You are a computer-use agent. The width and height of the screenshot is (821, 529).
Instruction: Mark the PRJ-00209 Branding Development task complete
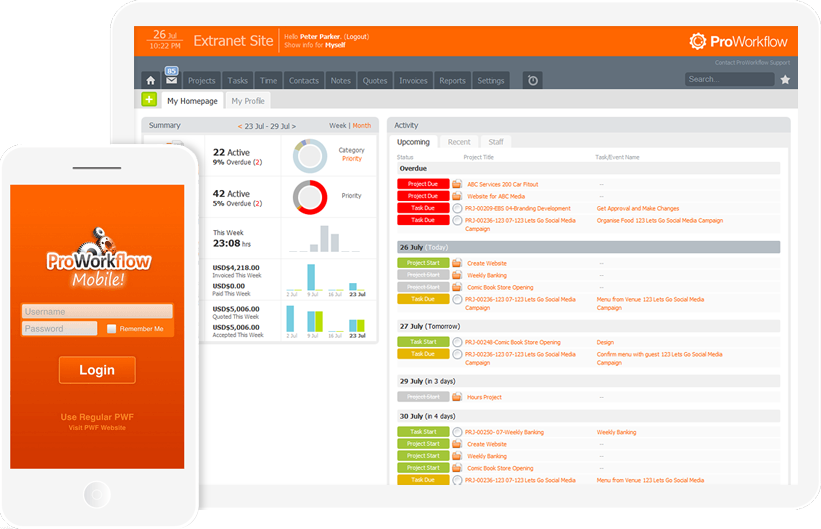(x=457, y=208)
